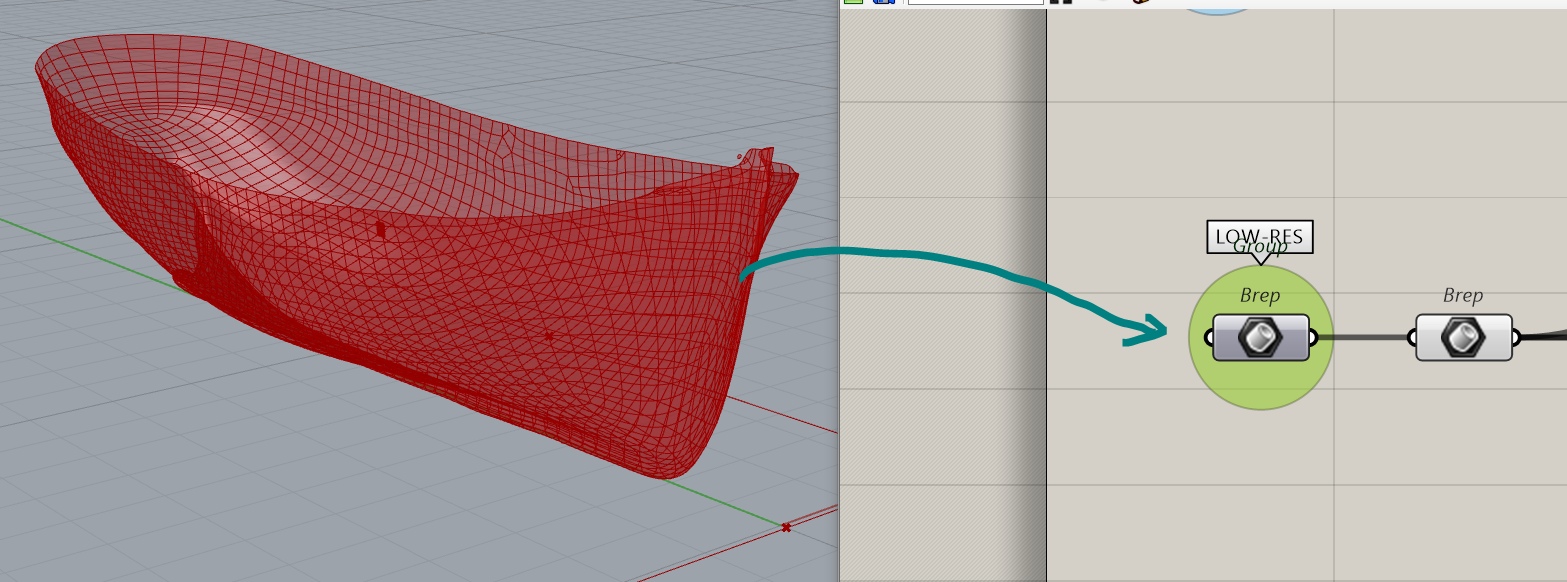This screenshot has height=582, width=1567.
Task: Click the input grip of the grouped Brep
Action: click(x=1209, y=337)
